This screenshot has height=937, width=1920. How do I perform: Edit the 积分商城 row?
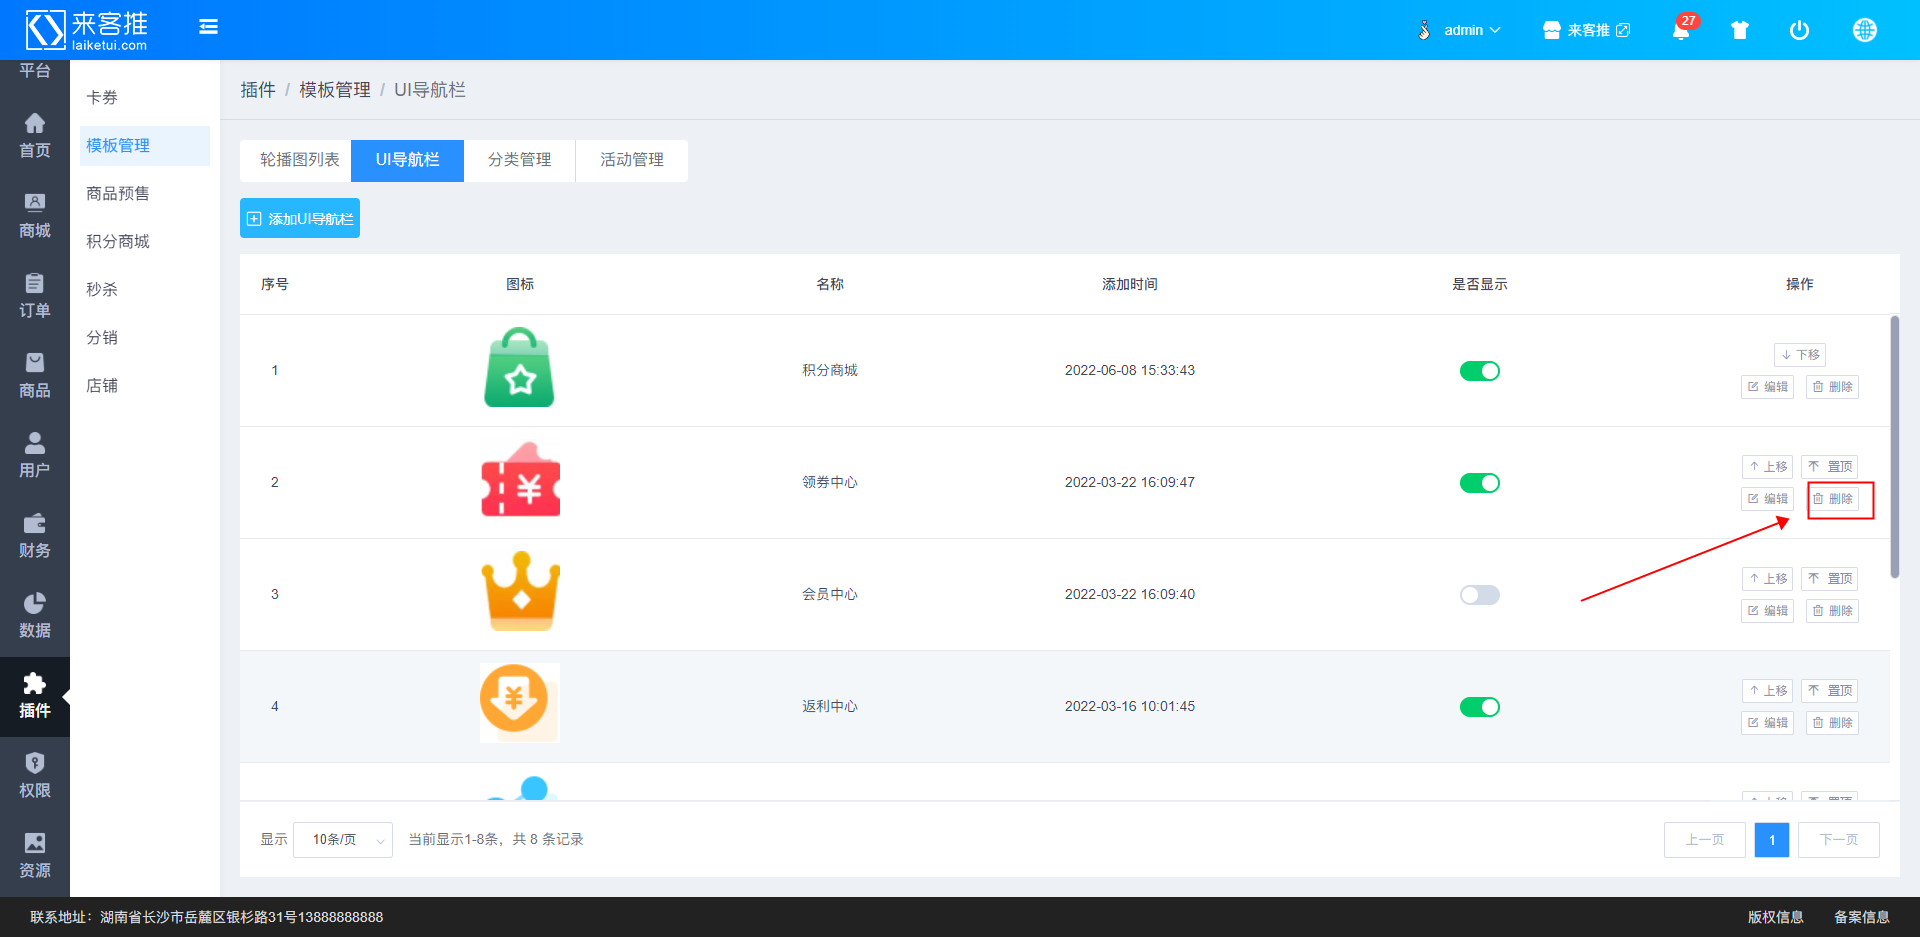pos(1767,387)
